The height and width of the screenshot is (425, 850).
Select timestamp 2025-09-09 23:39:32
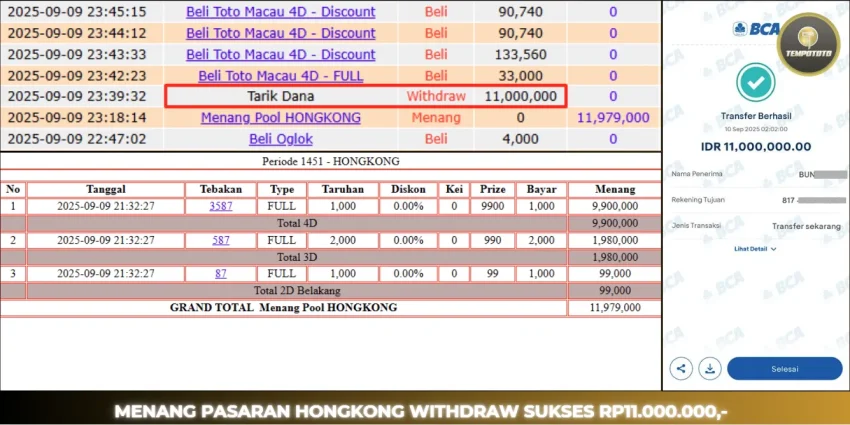coord(77,96)
